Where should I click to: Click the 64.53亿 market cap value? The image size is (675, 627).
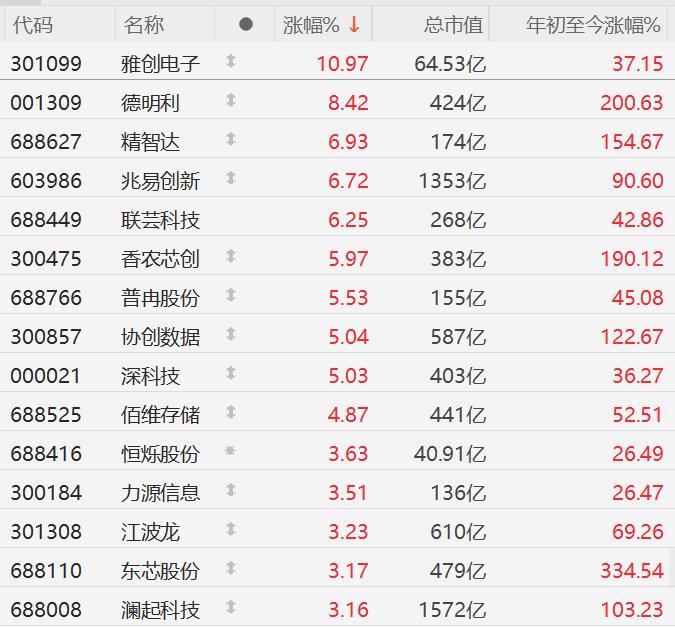[x=450, y=65]
